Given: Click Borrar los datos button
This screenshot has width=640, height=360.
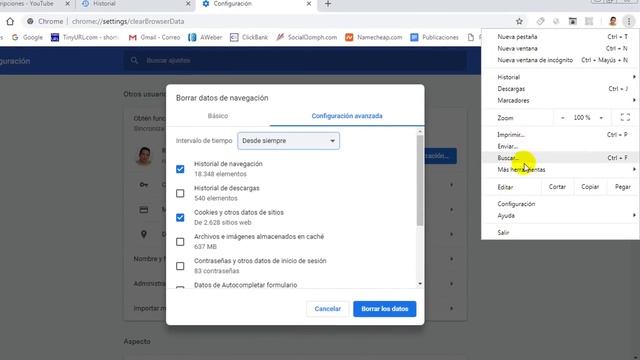Looking at the screenshot, I should pyautogui.click(x=384, y=309).
